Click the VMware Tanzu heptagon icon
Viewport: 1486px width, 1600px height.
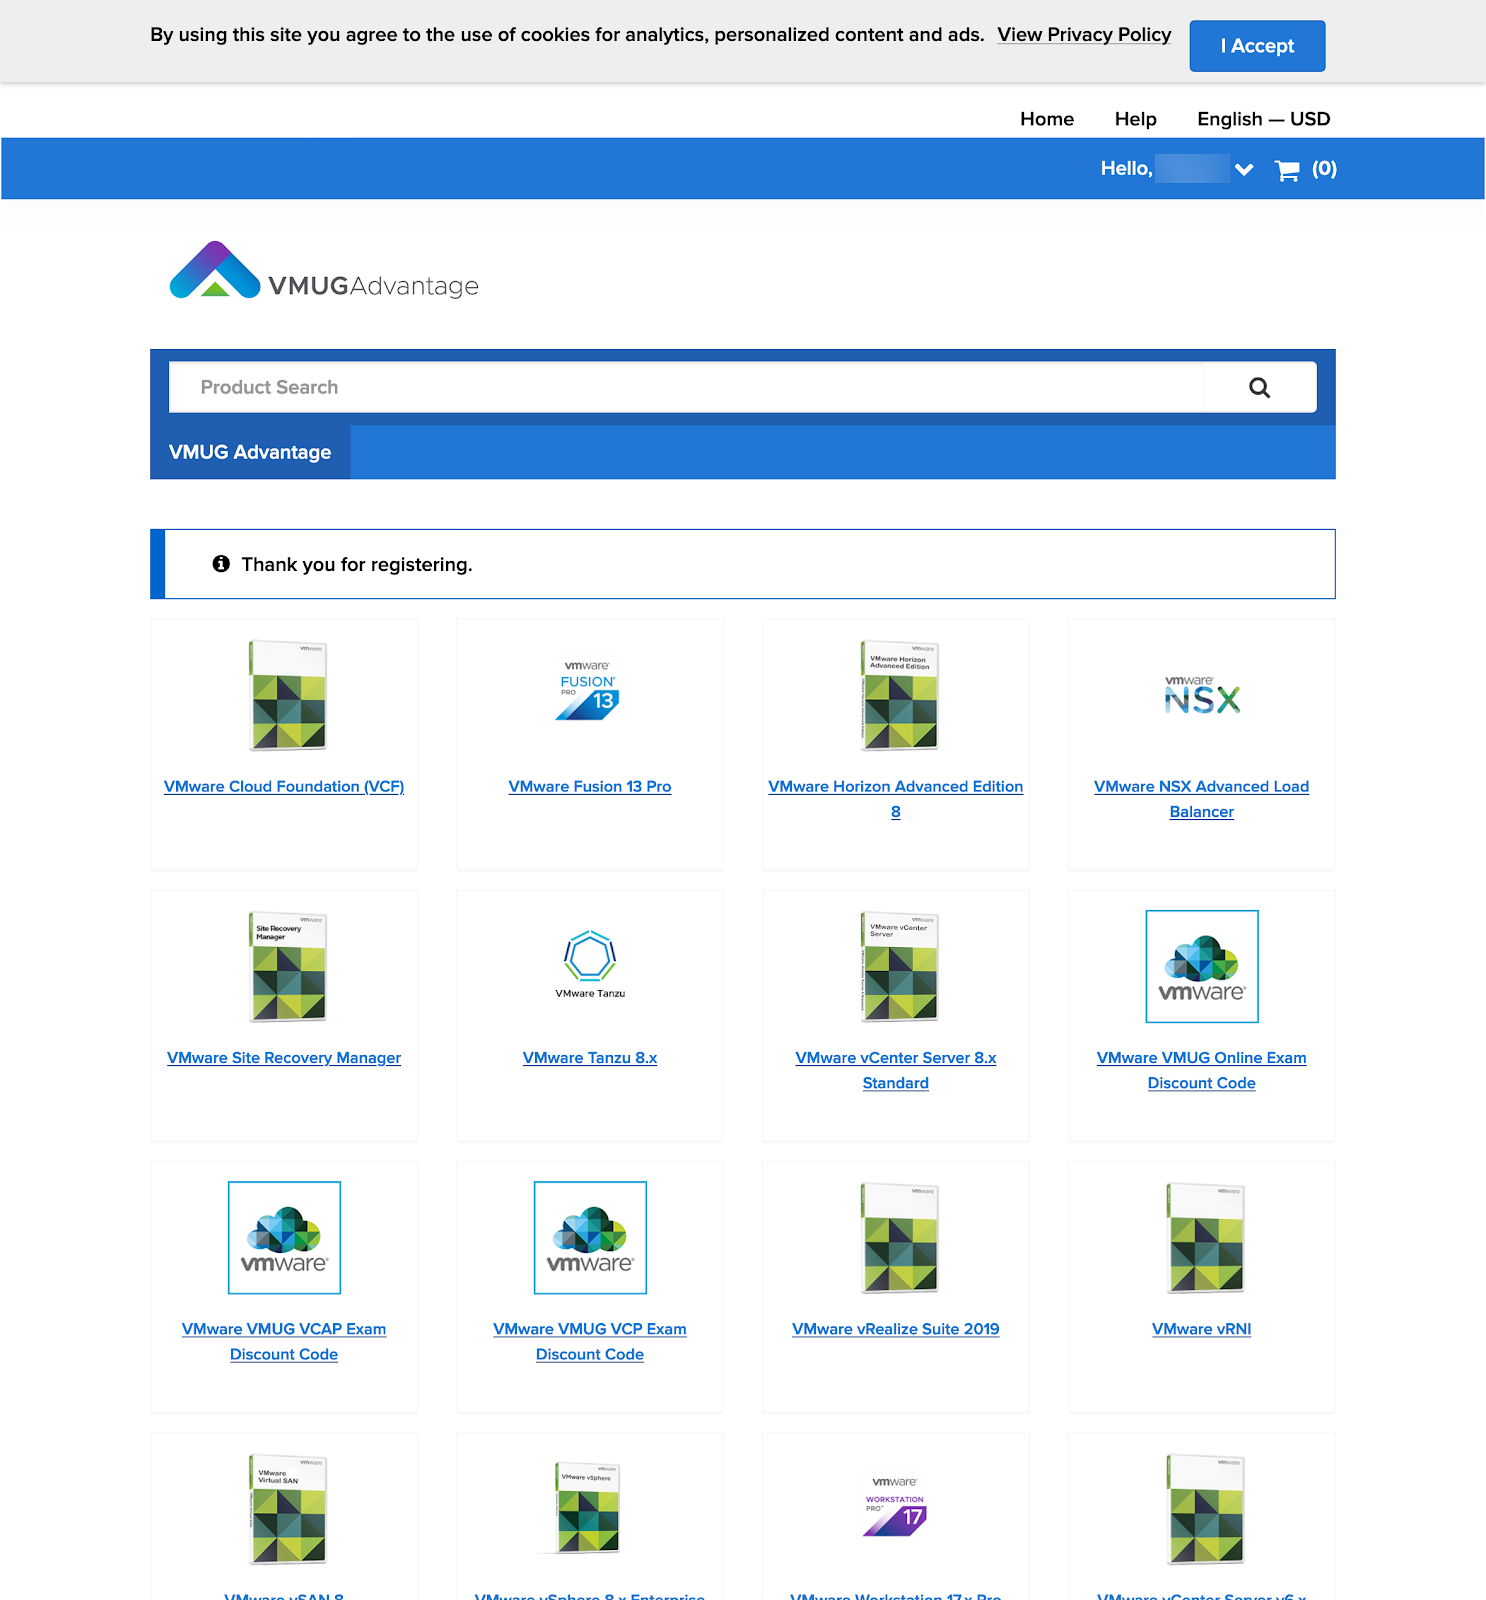[590, 957]
